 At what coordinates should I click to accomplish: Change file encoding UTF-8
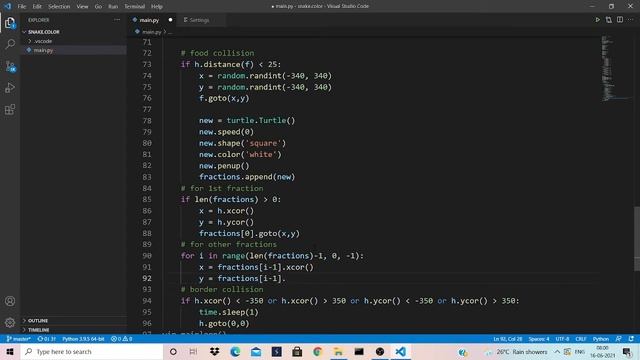562,339
